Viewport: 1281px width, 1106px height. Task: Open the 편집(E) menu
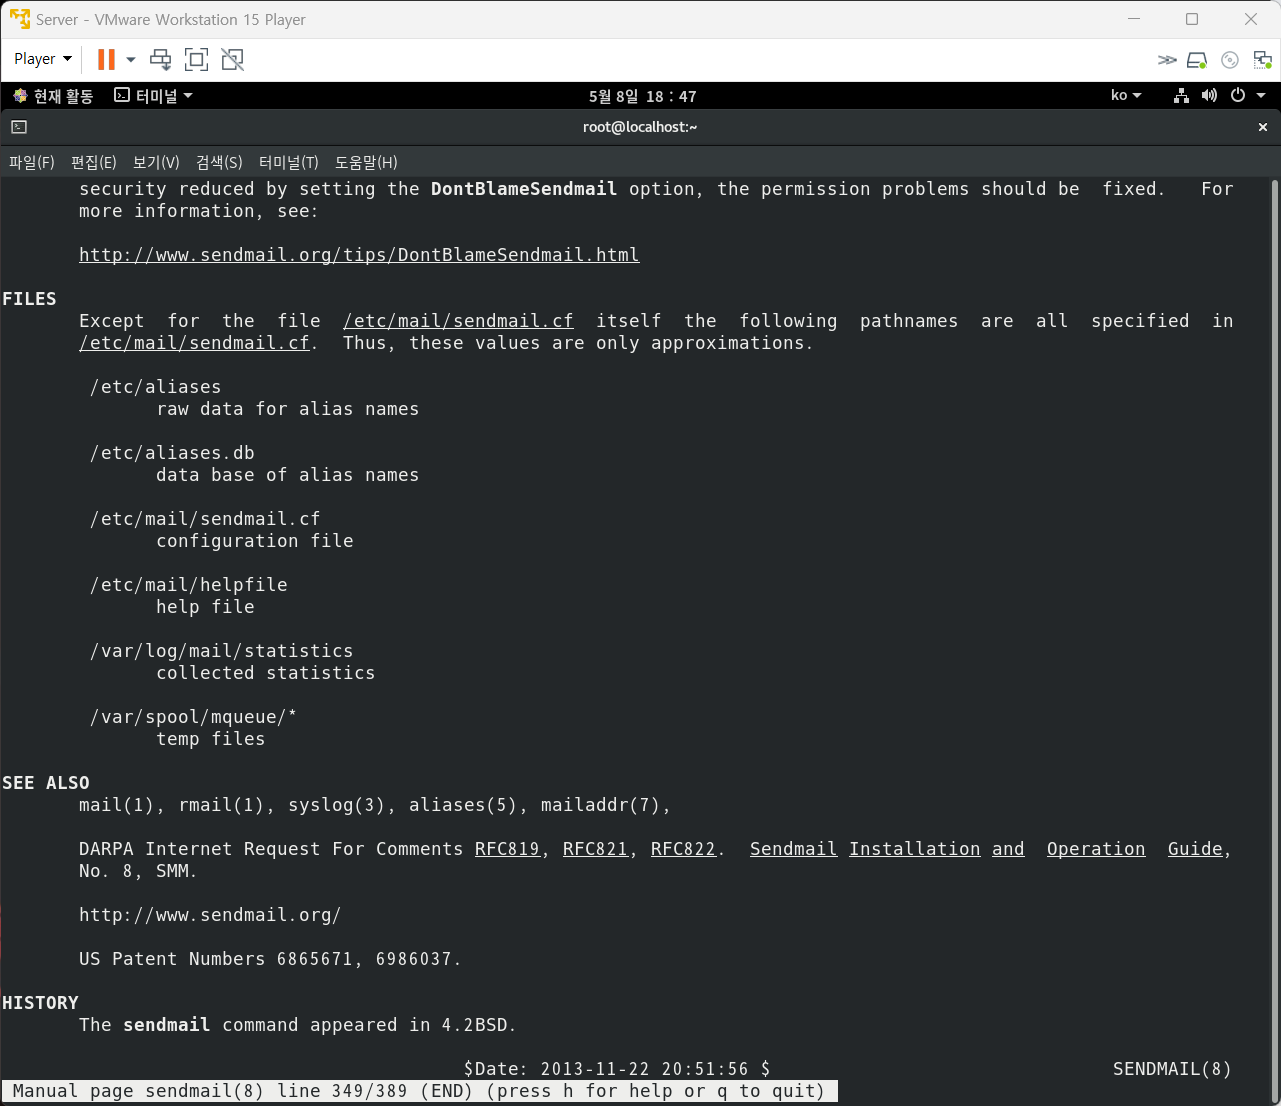pos(94,162)
